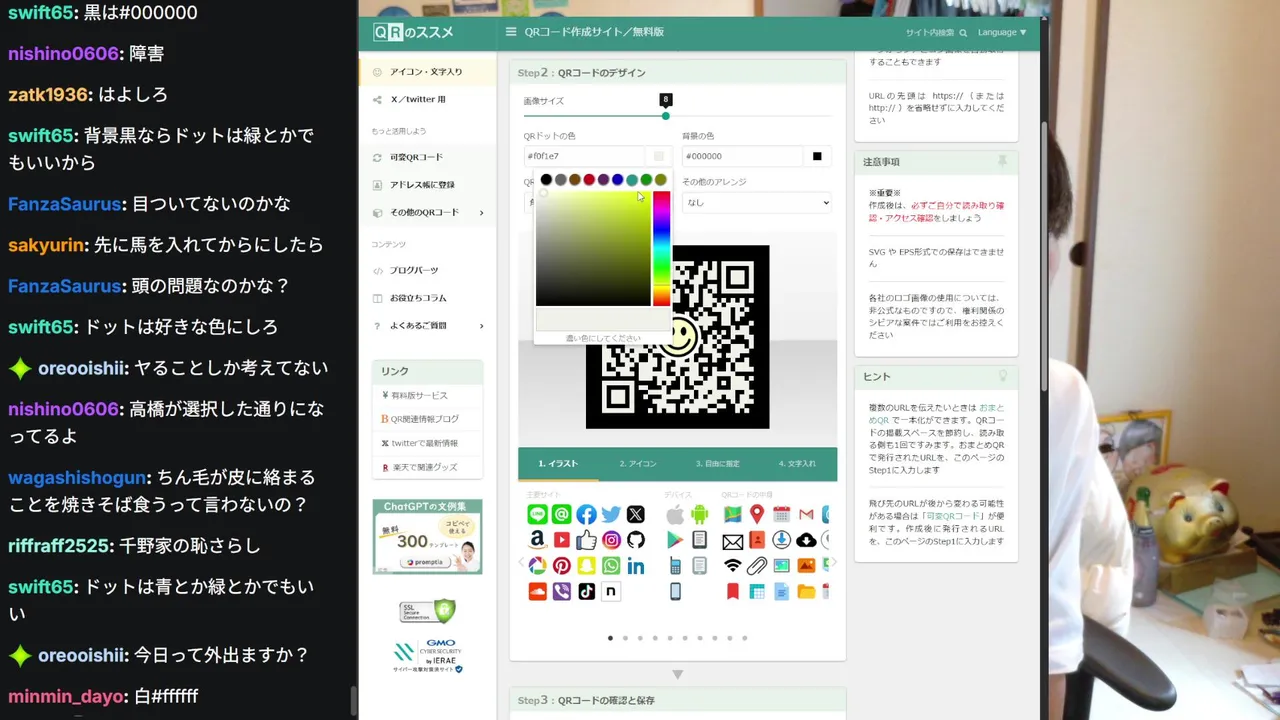
Task: Choose the Gmail M envelope illustration
Action: click(806, 515)
